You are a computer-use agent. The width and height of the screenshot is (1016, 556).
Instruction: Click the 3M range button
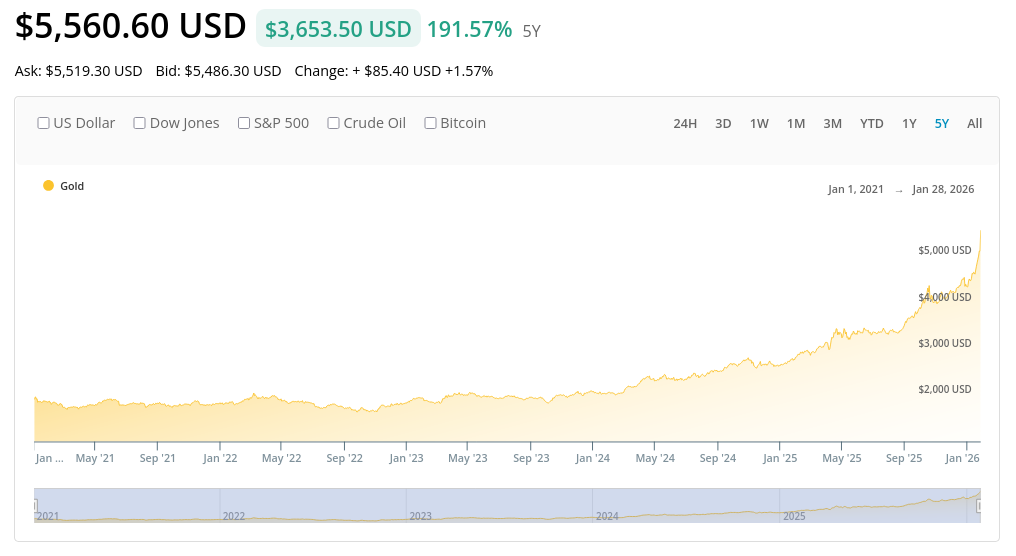[833, 124]
